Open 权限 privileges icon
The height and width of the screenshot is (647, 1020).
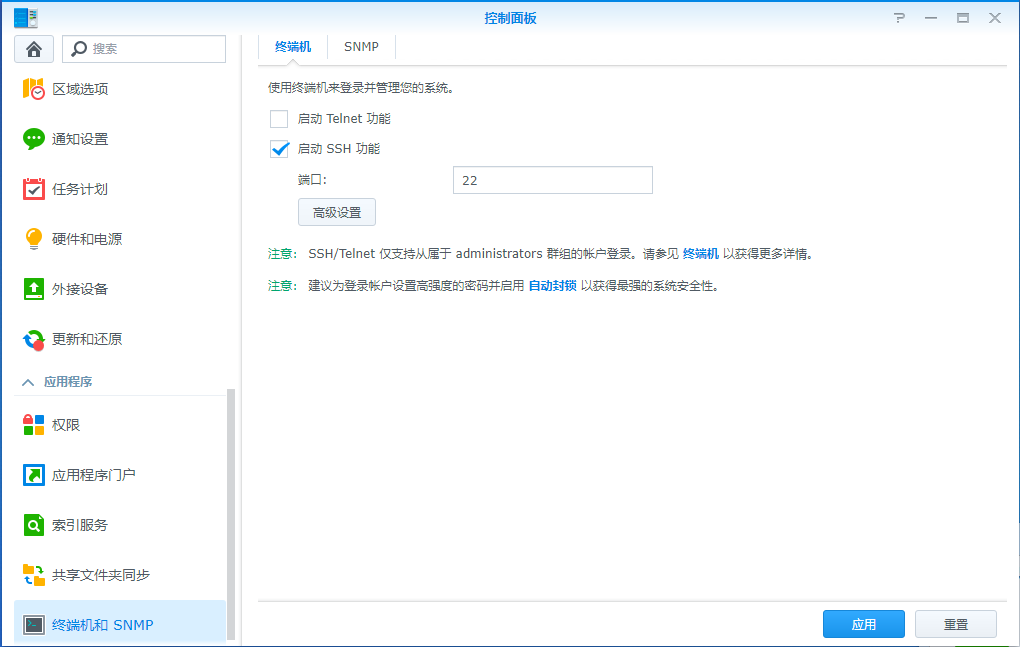point(34,425)
